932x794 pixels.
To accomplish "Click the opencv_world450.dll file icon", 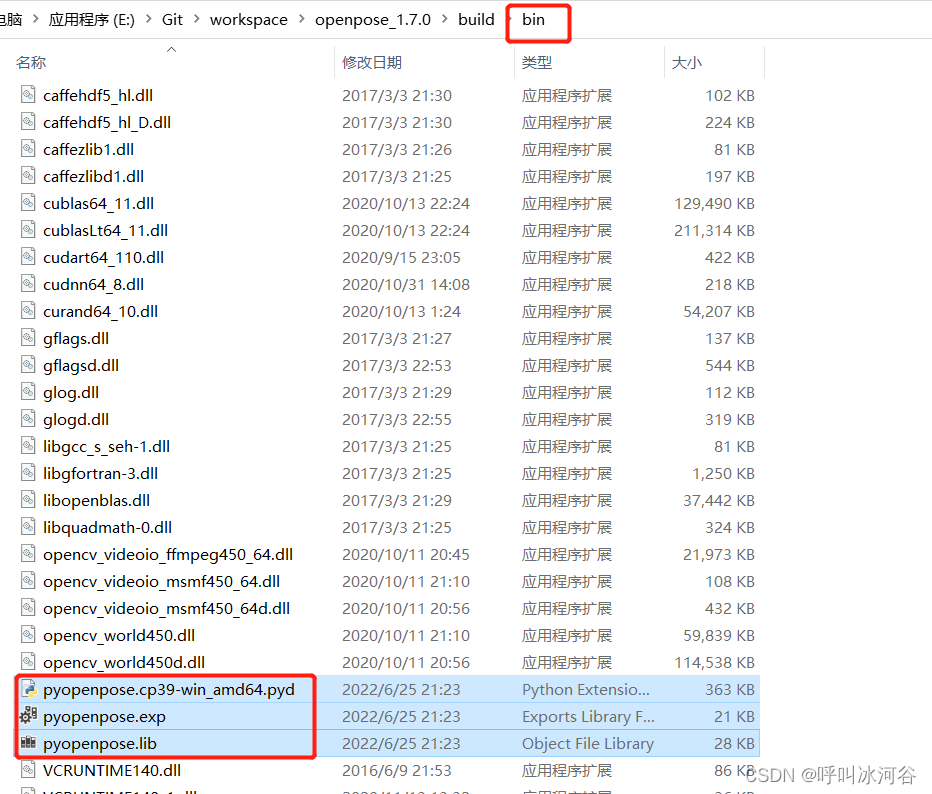I will coord(27,635).
